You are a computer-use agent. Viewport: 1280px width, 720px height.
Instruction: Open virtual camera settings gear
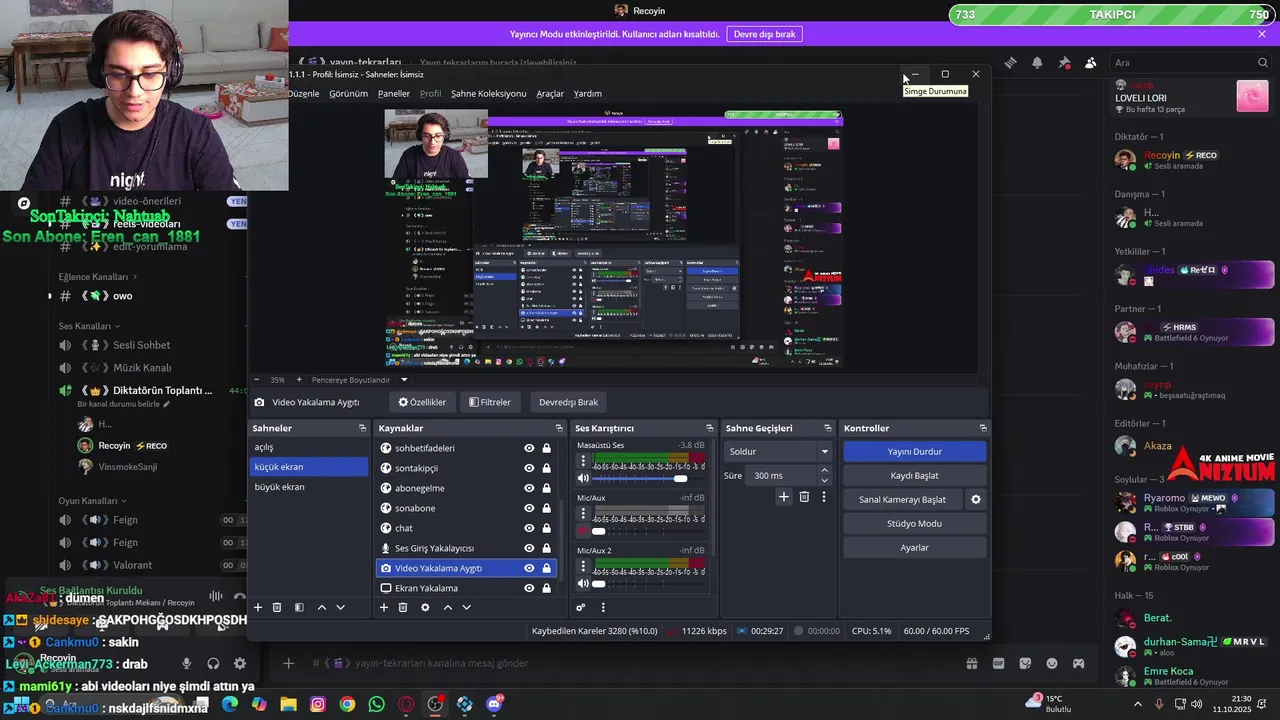click(976, 499)
